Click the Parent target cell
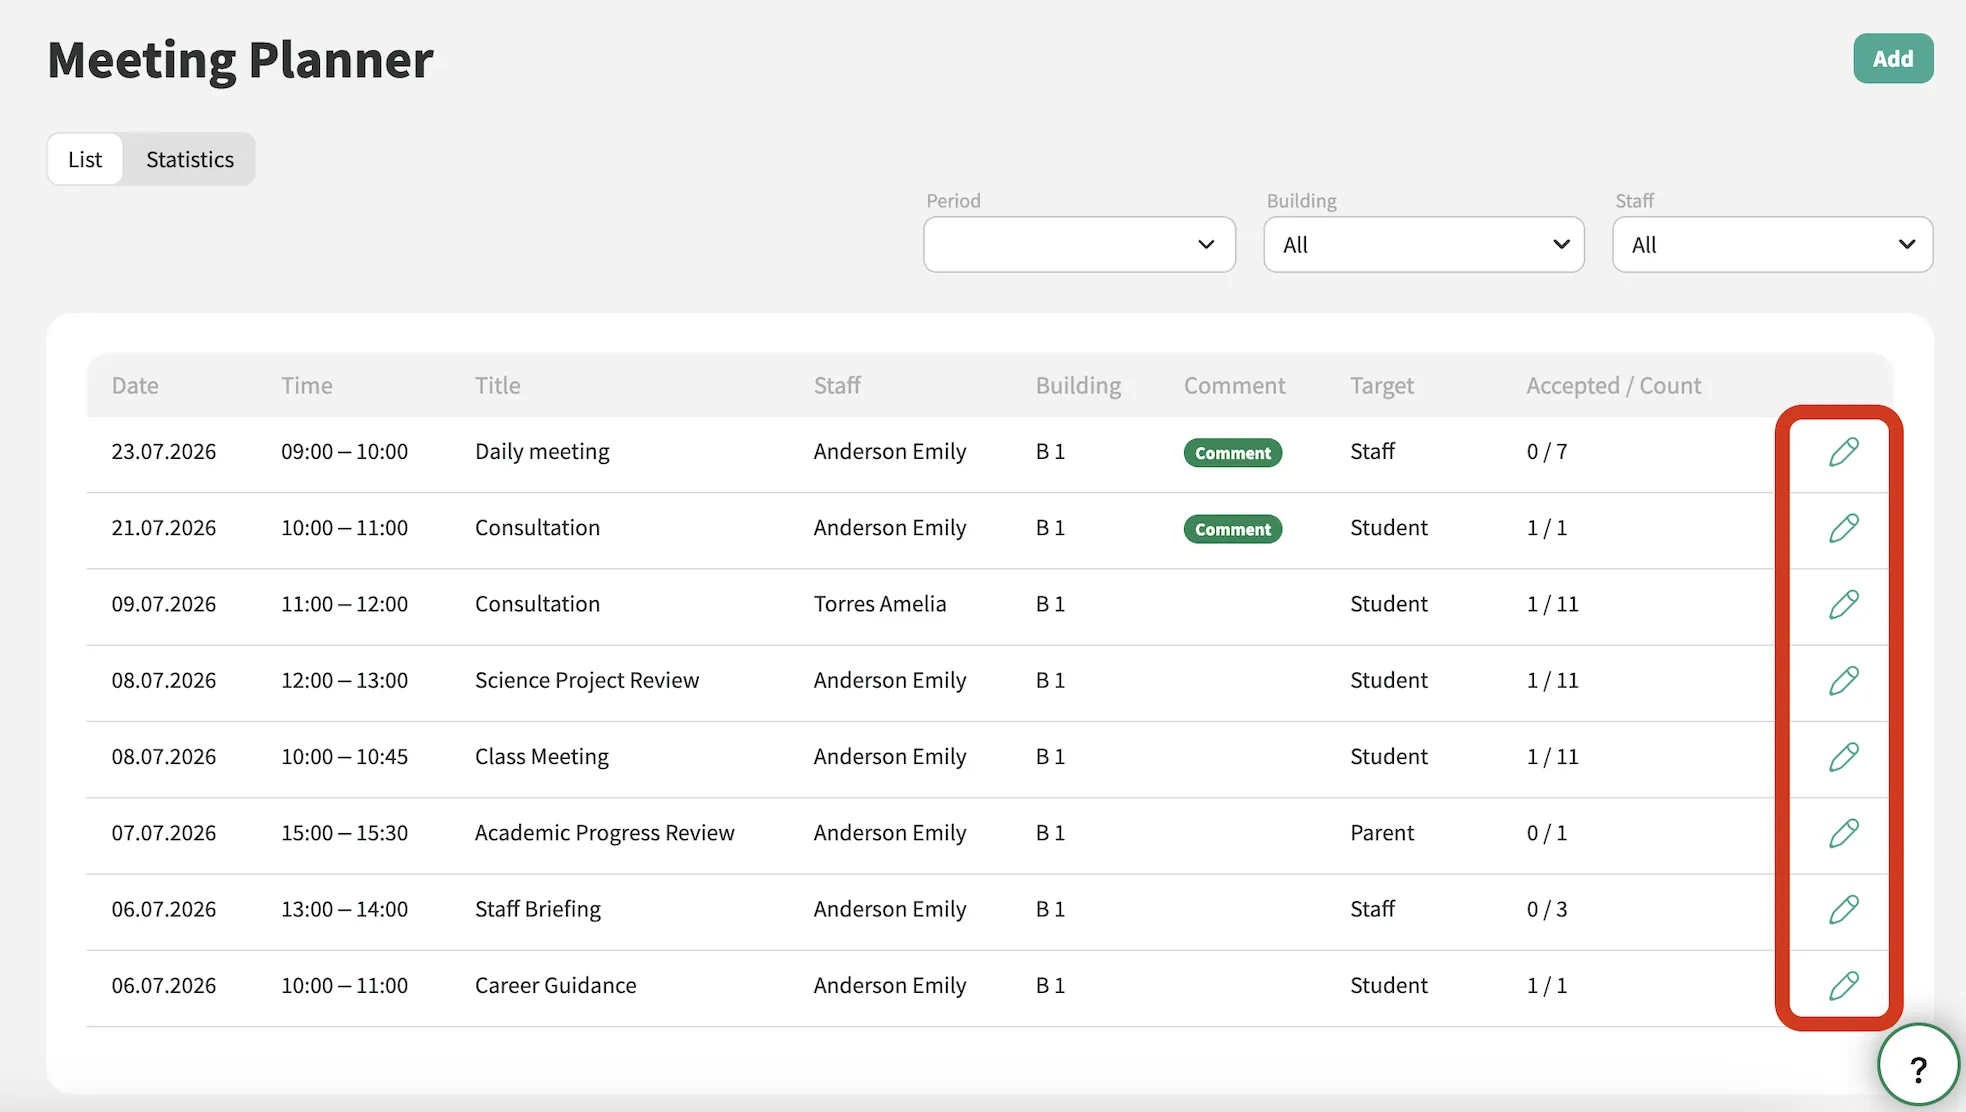This screenshot has width=1966, height=1112. pyautogui.click(x=1382, y=833)
